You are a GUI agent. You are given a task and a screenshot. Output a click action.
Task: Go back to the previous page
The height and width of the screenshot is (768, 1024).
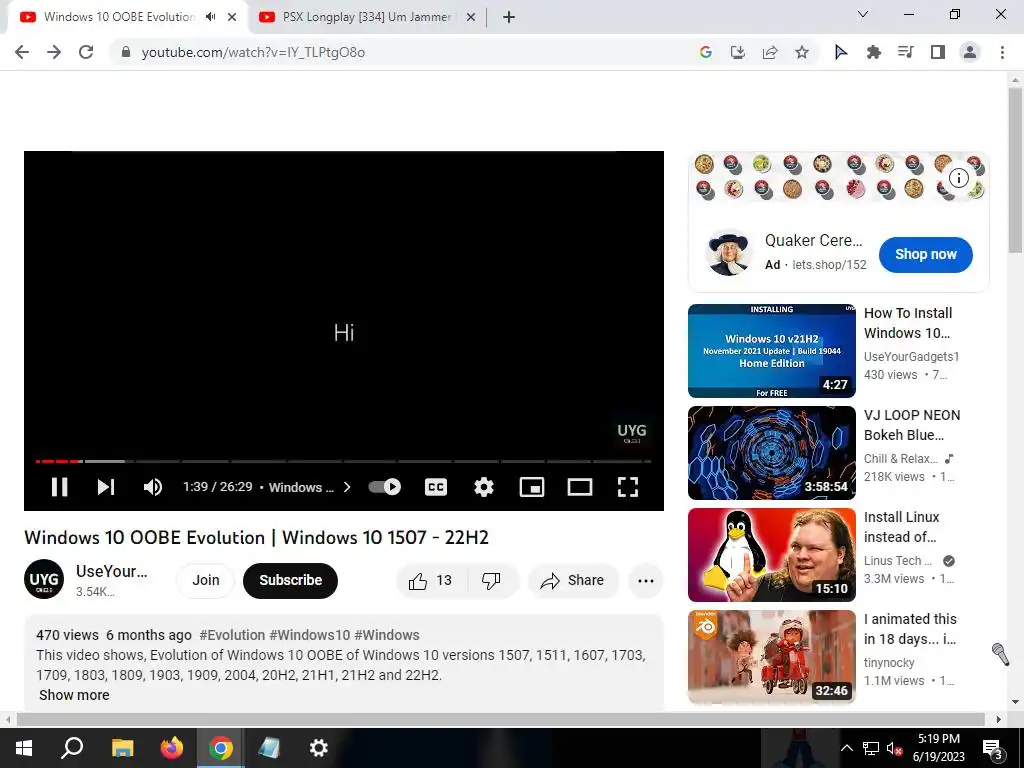(22, 52)
